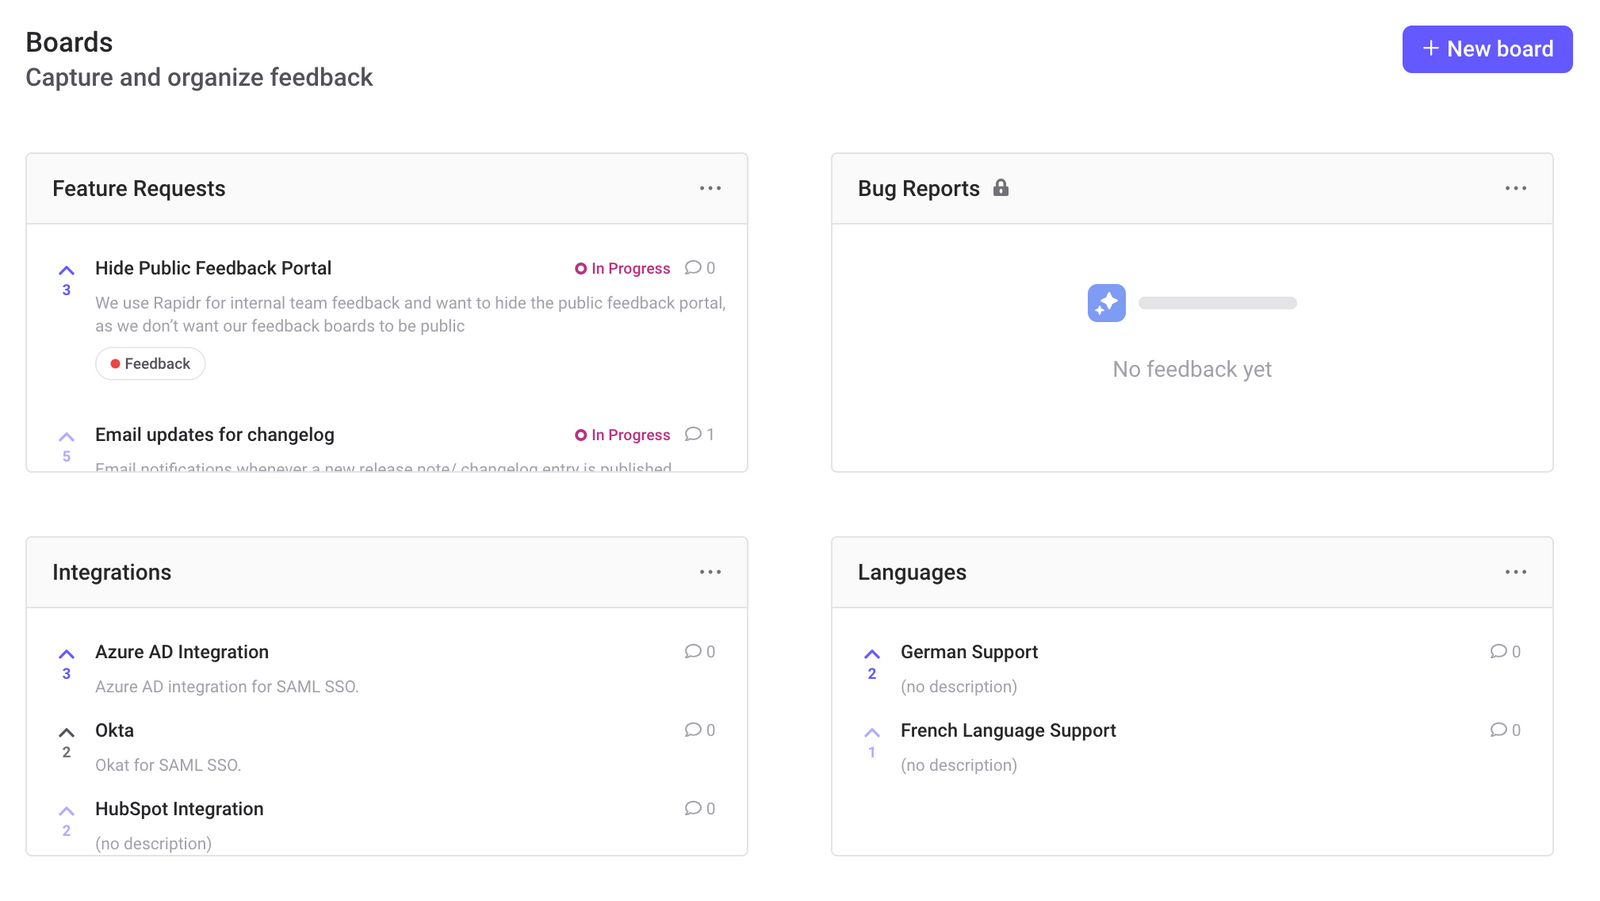
Task: Open the Feature Requests options menu
Action: click(x=710, y=188)
